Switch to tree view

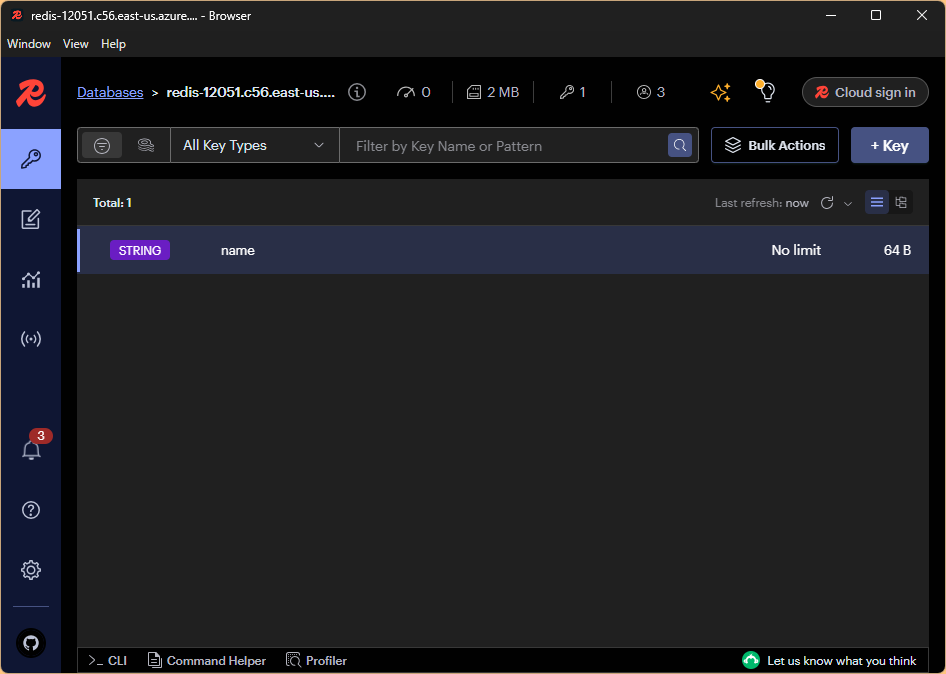901,203
